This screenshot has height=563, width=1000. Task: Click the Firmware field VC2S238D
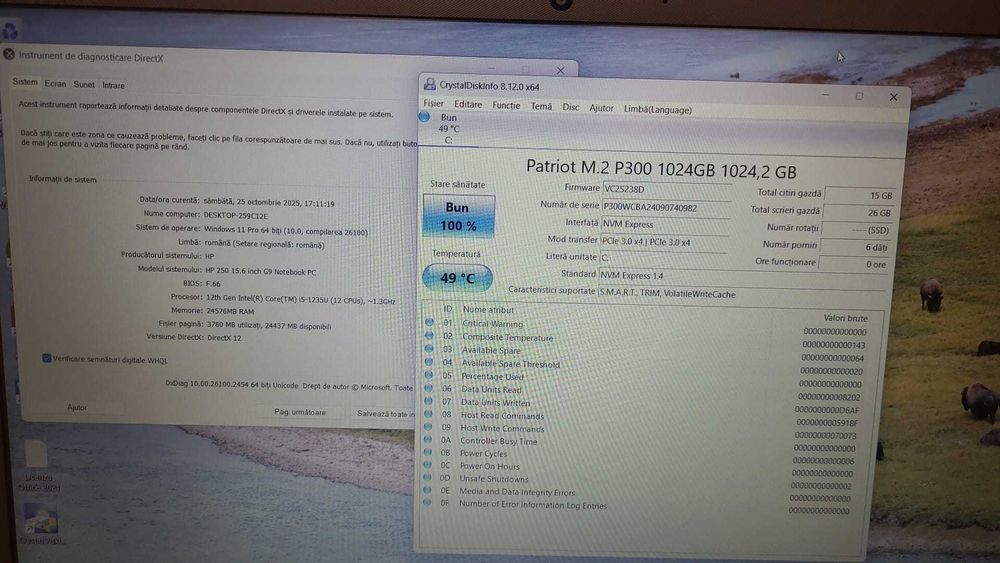666,189
